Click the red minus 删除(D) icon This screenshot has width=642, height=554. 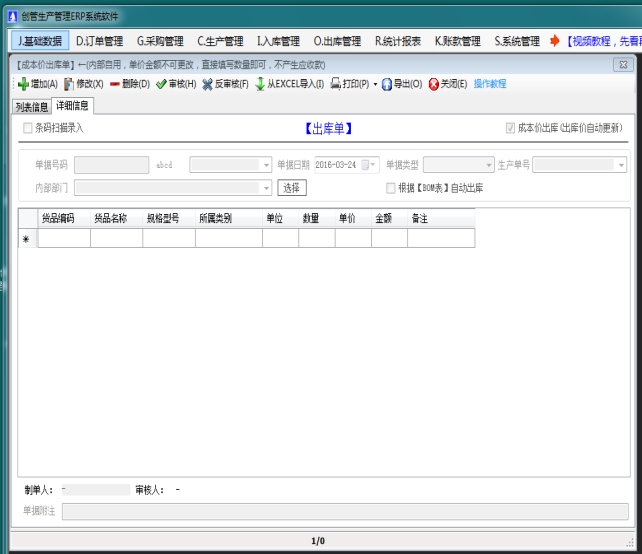click(115, 85)
